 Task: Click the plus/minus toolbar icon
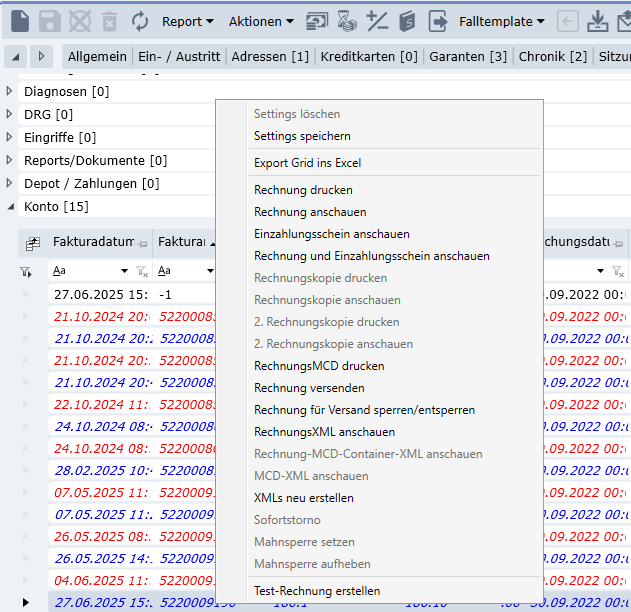click(x=377, y=21)
